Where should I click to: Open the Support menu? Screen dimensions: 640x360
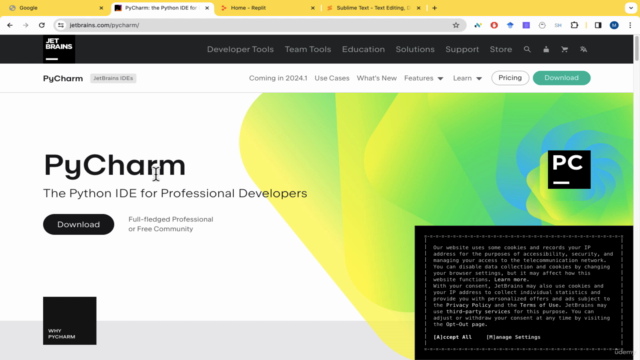(462, 49)
